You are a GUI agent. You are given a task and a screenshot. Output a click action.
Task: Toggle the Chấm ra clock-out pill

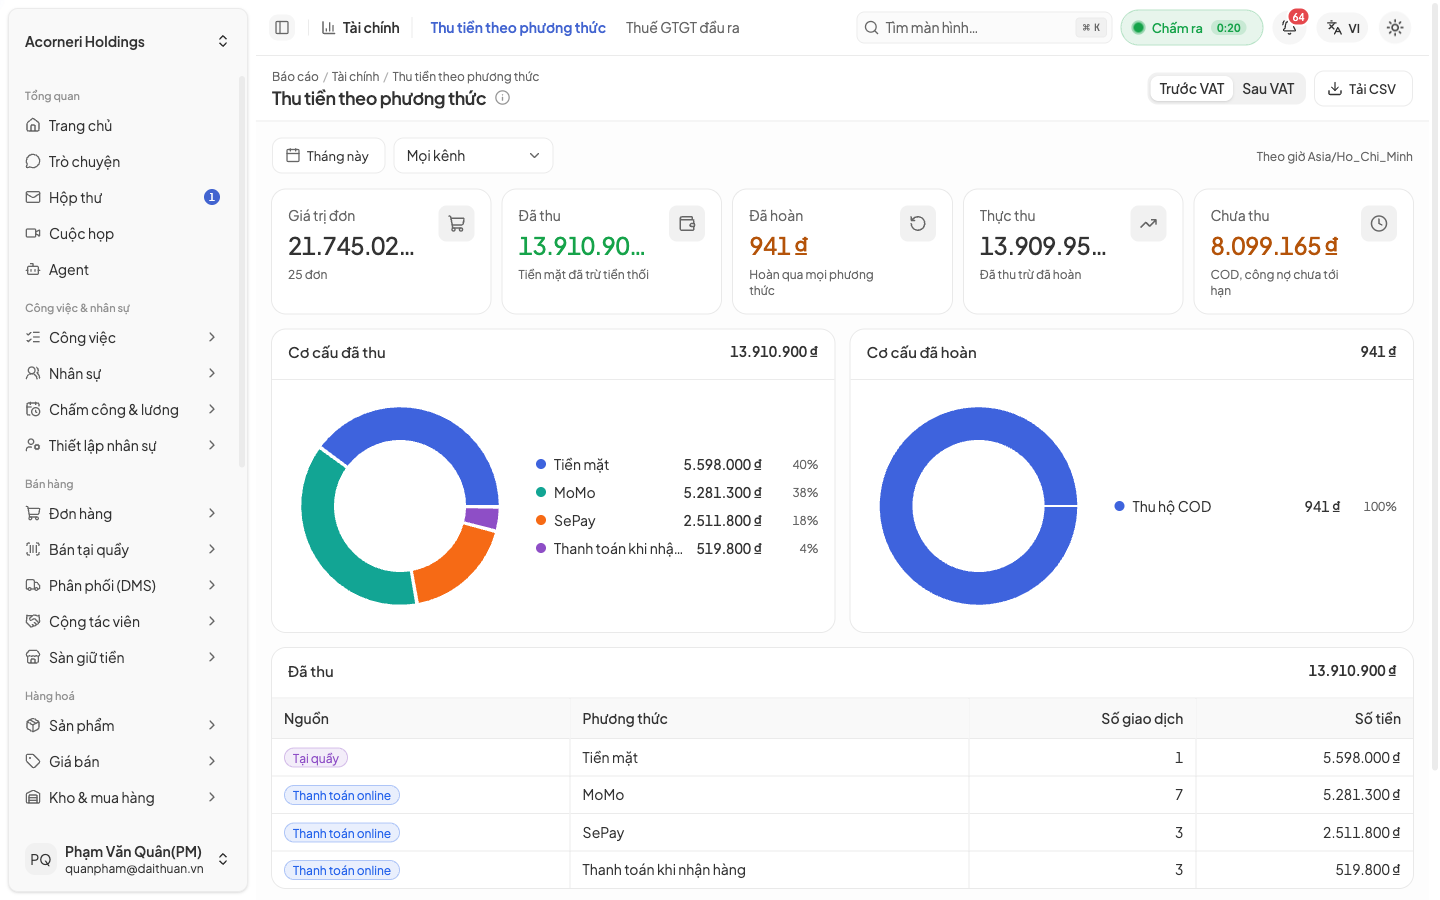tap(1191, 28)
